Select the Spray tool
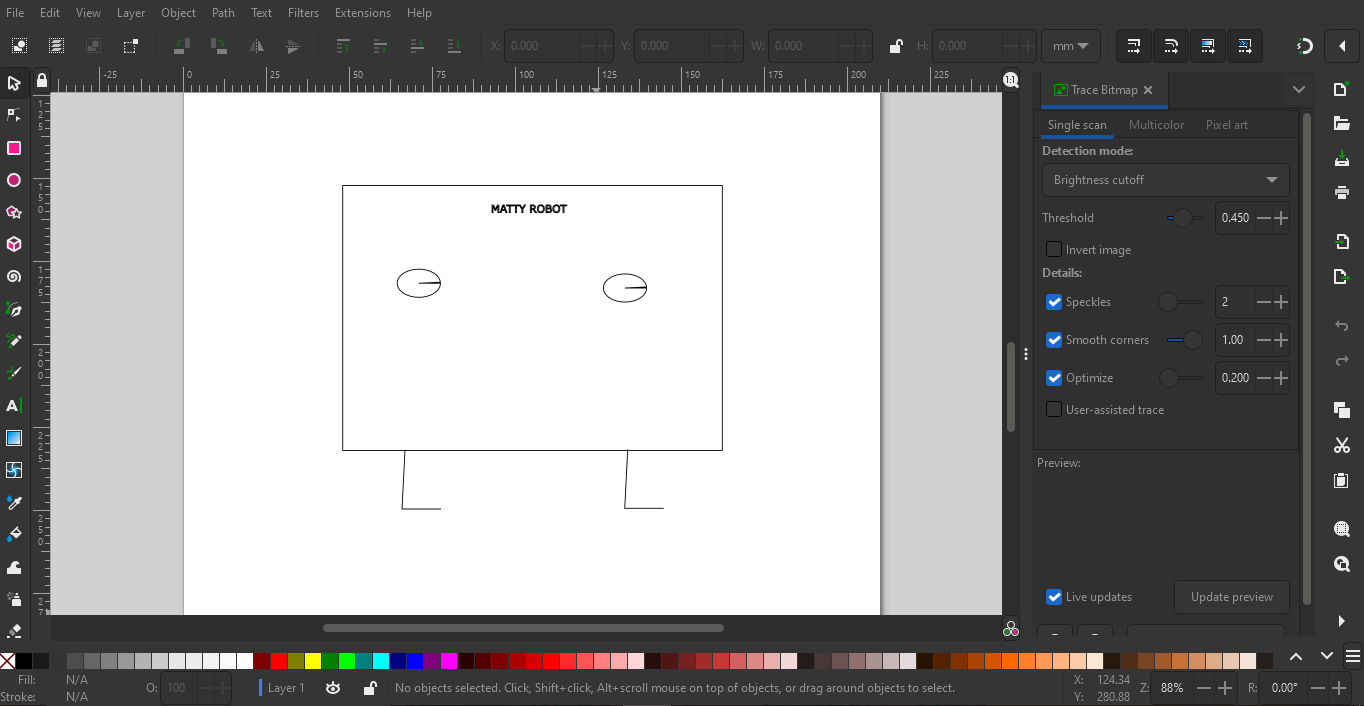Viewport: 1364px width, 706px height. tap(14, 599)
